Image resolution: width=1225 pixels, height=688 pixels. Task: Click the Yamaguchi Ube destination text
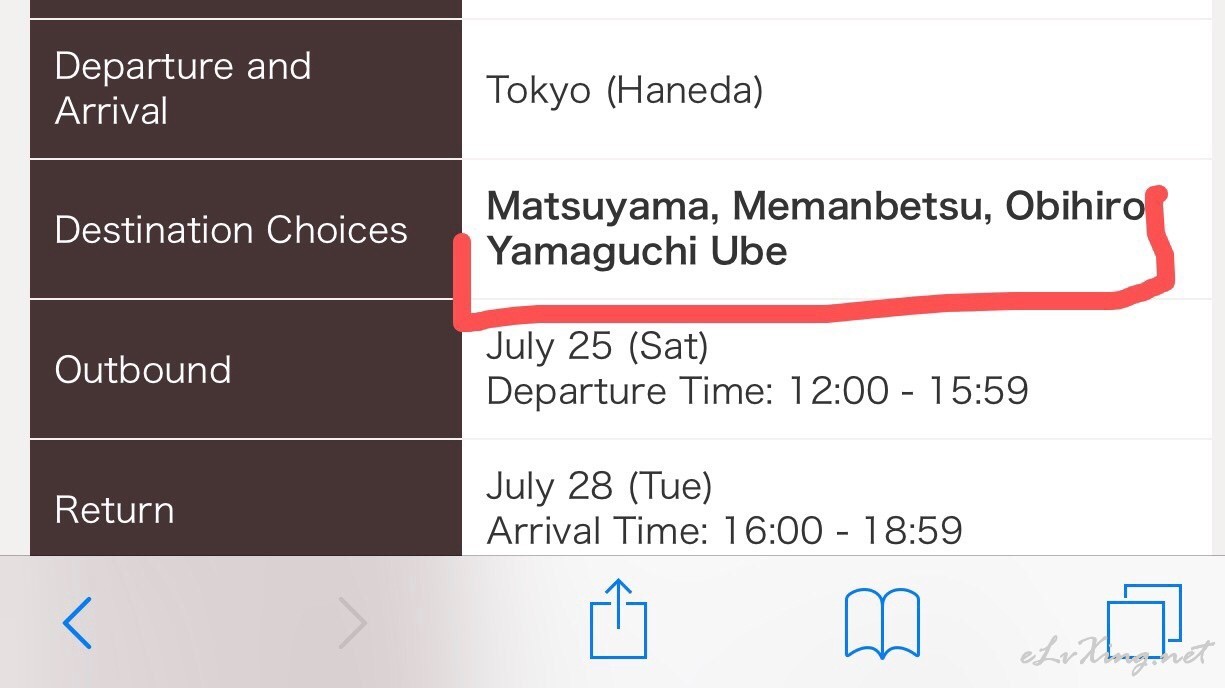click(637, 251)
